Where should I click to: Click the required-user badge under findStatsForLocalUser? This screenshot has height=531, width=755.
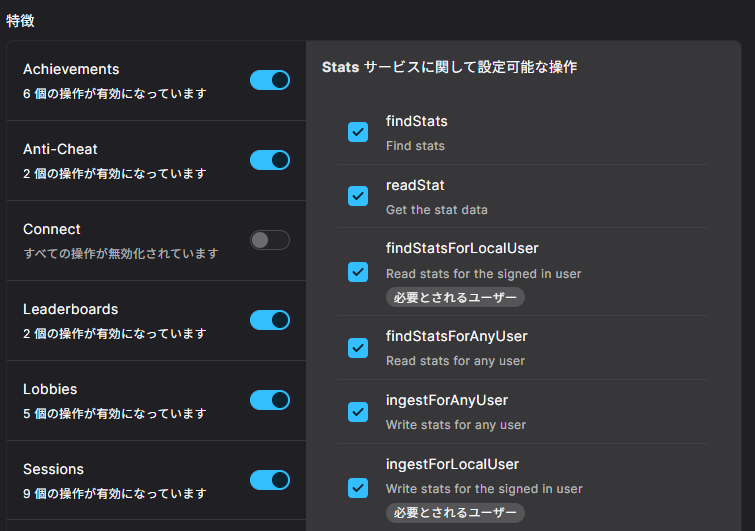coord(455,298)
